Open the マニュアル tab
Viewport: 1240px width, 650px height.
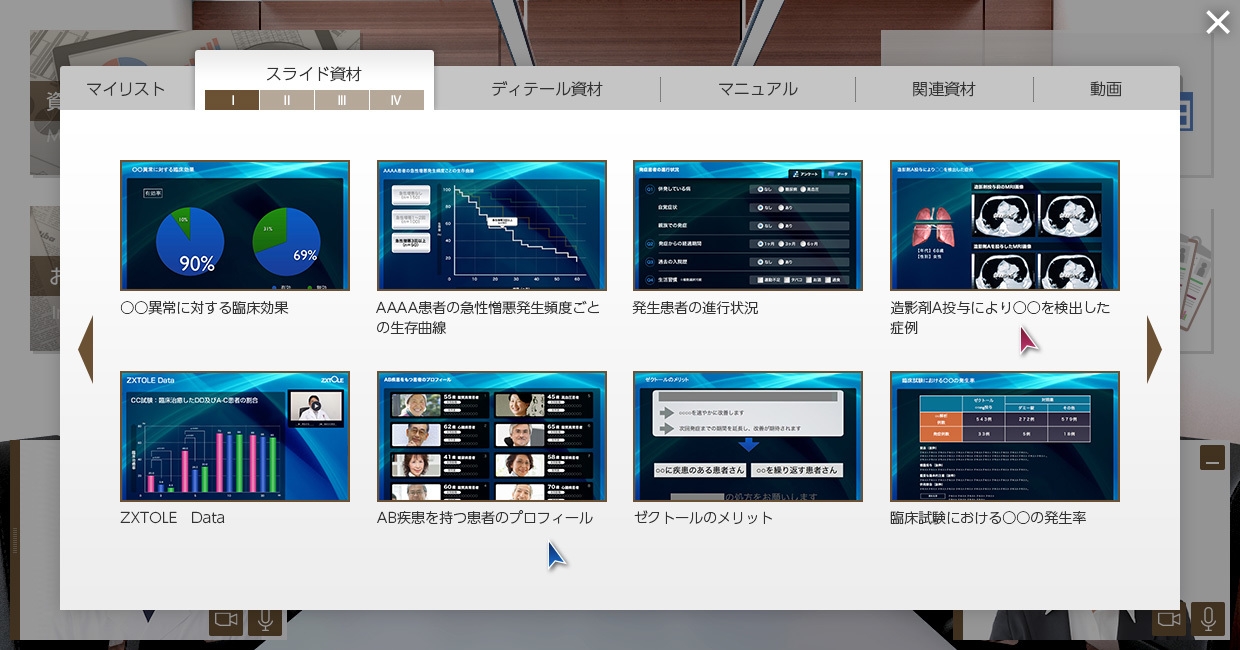(757, 89)
